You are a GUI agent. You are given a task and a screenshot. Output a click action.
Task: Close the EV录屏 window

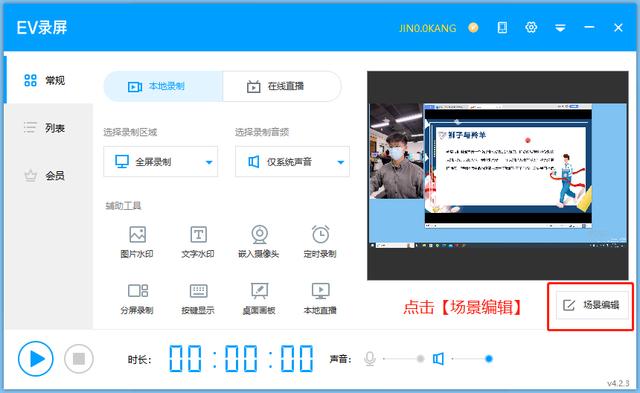click(618, 27)
